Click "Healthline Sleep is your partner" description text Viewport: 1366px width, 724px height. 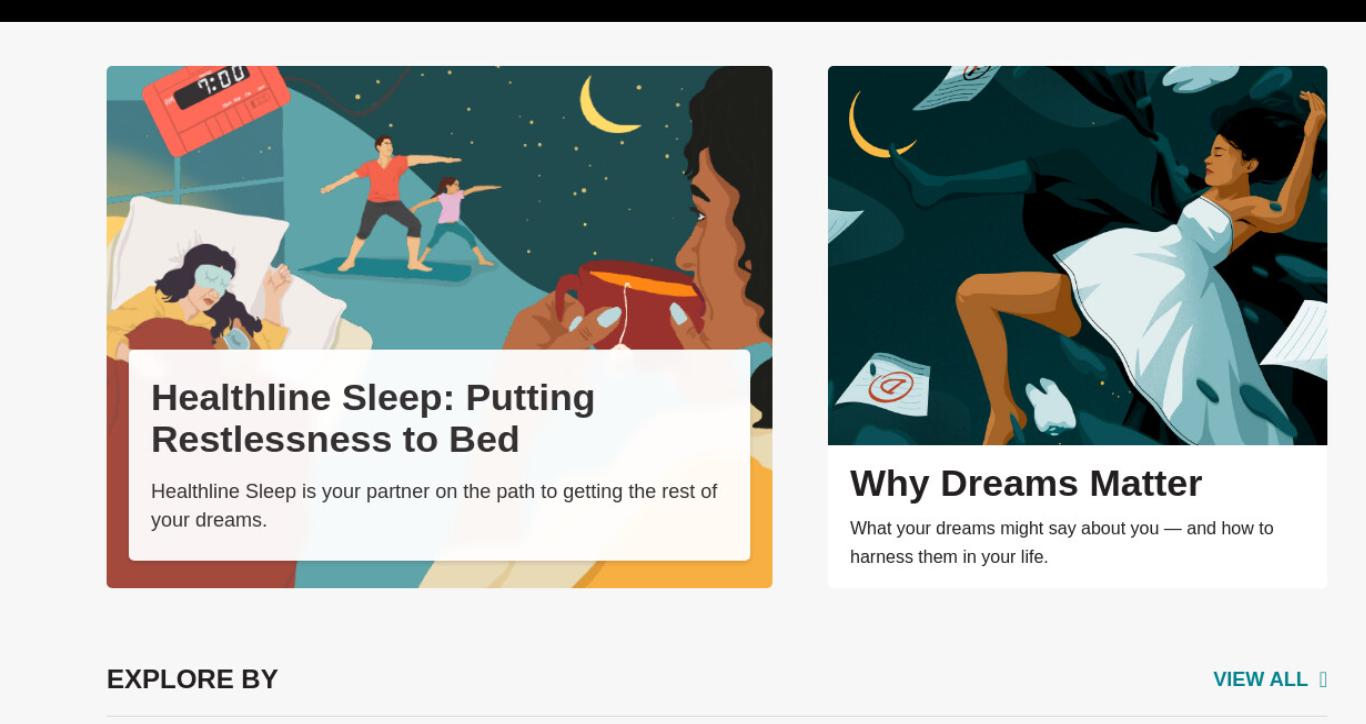point(434,506)
